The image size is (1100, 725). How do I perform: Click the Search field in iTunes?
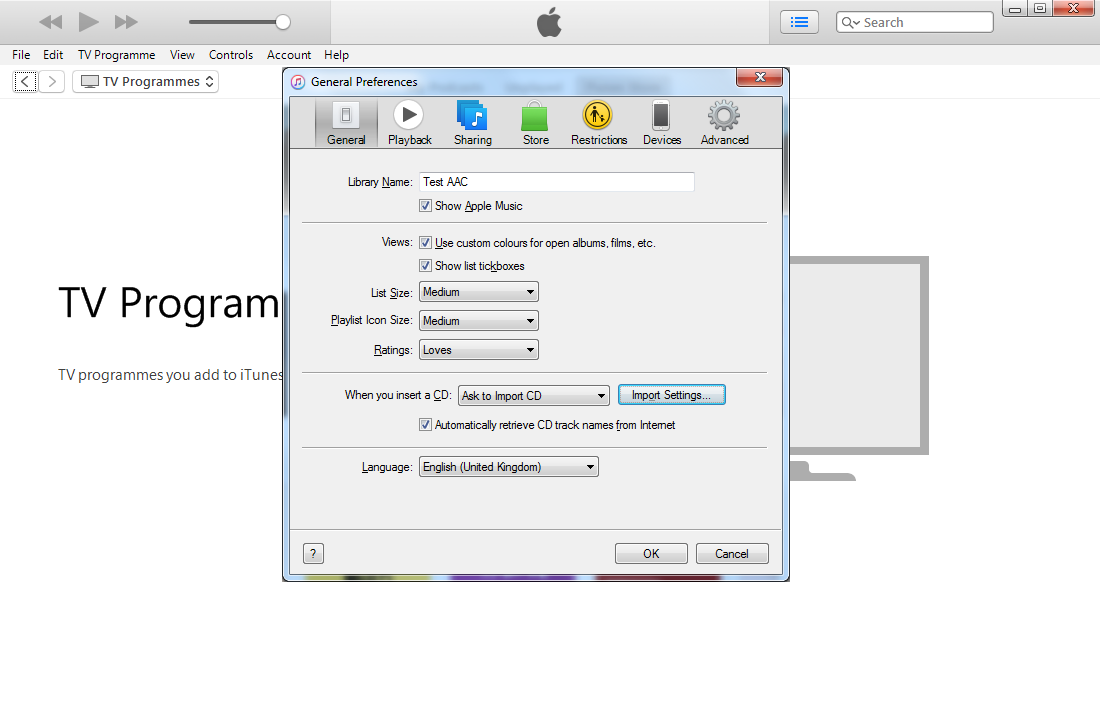[915, 22]
